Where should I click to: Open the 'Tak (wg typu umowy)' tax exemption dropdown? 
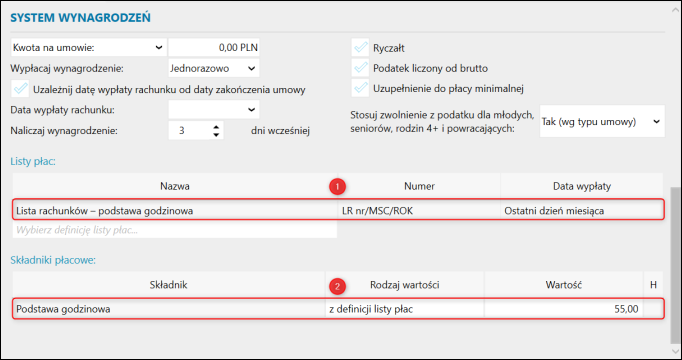tap(602, 122)
